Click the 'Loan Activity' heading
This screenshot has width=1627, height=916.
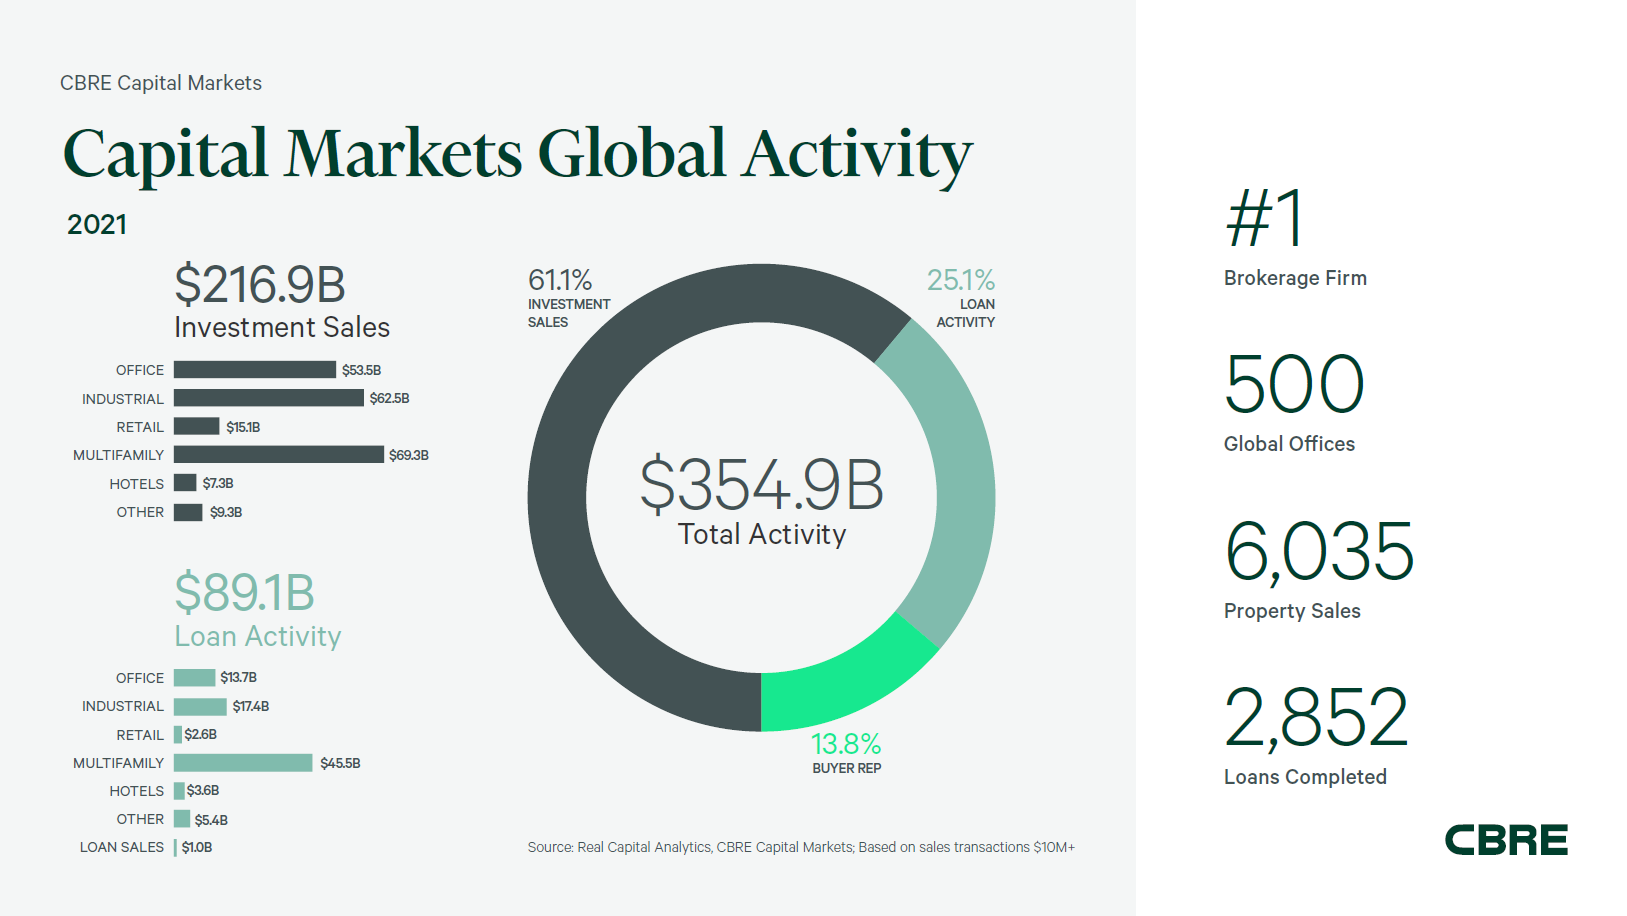click(258, 636)
